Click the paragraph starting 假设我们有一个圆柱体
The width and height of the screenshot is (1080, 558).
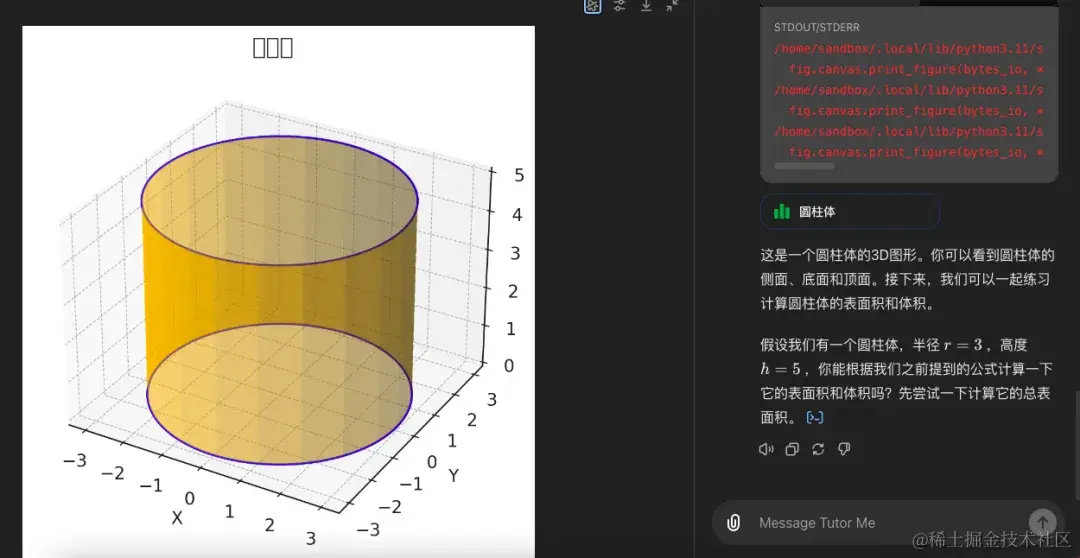pos(906,381)
